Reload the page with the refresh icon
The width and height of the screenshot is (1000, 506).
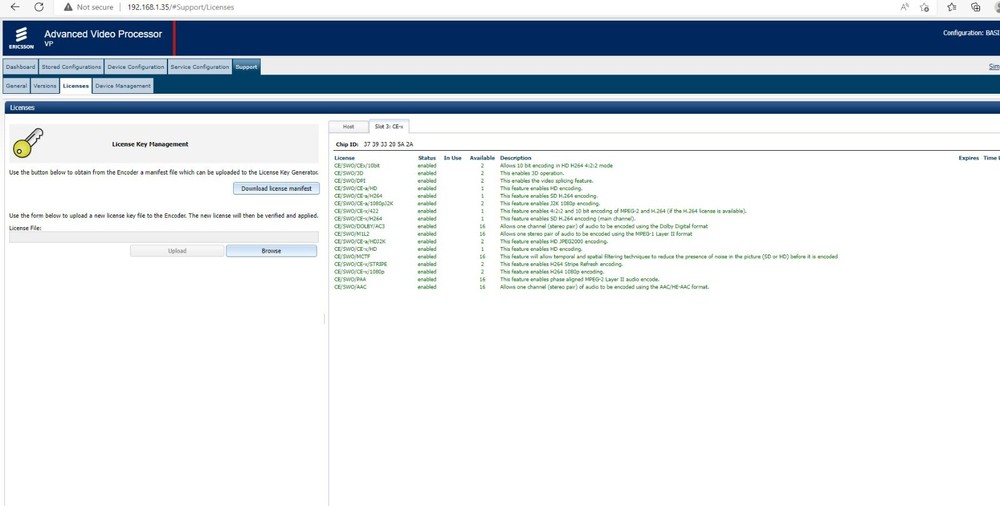click(x=39, y=7)
